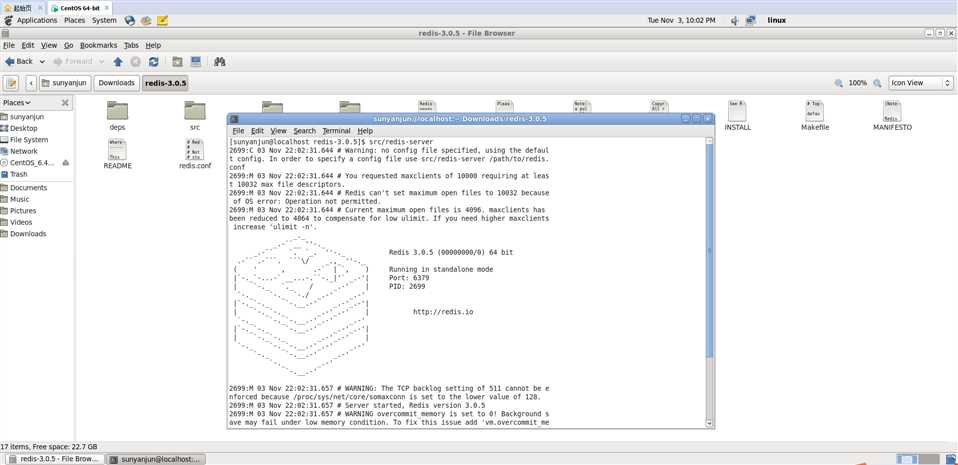This screenshot has height=465, width=958.
Task: Go to Downloads in path bar
Action: coord(117,82)
